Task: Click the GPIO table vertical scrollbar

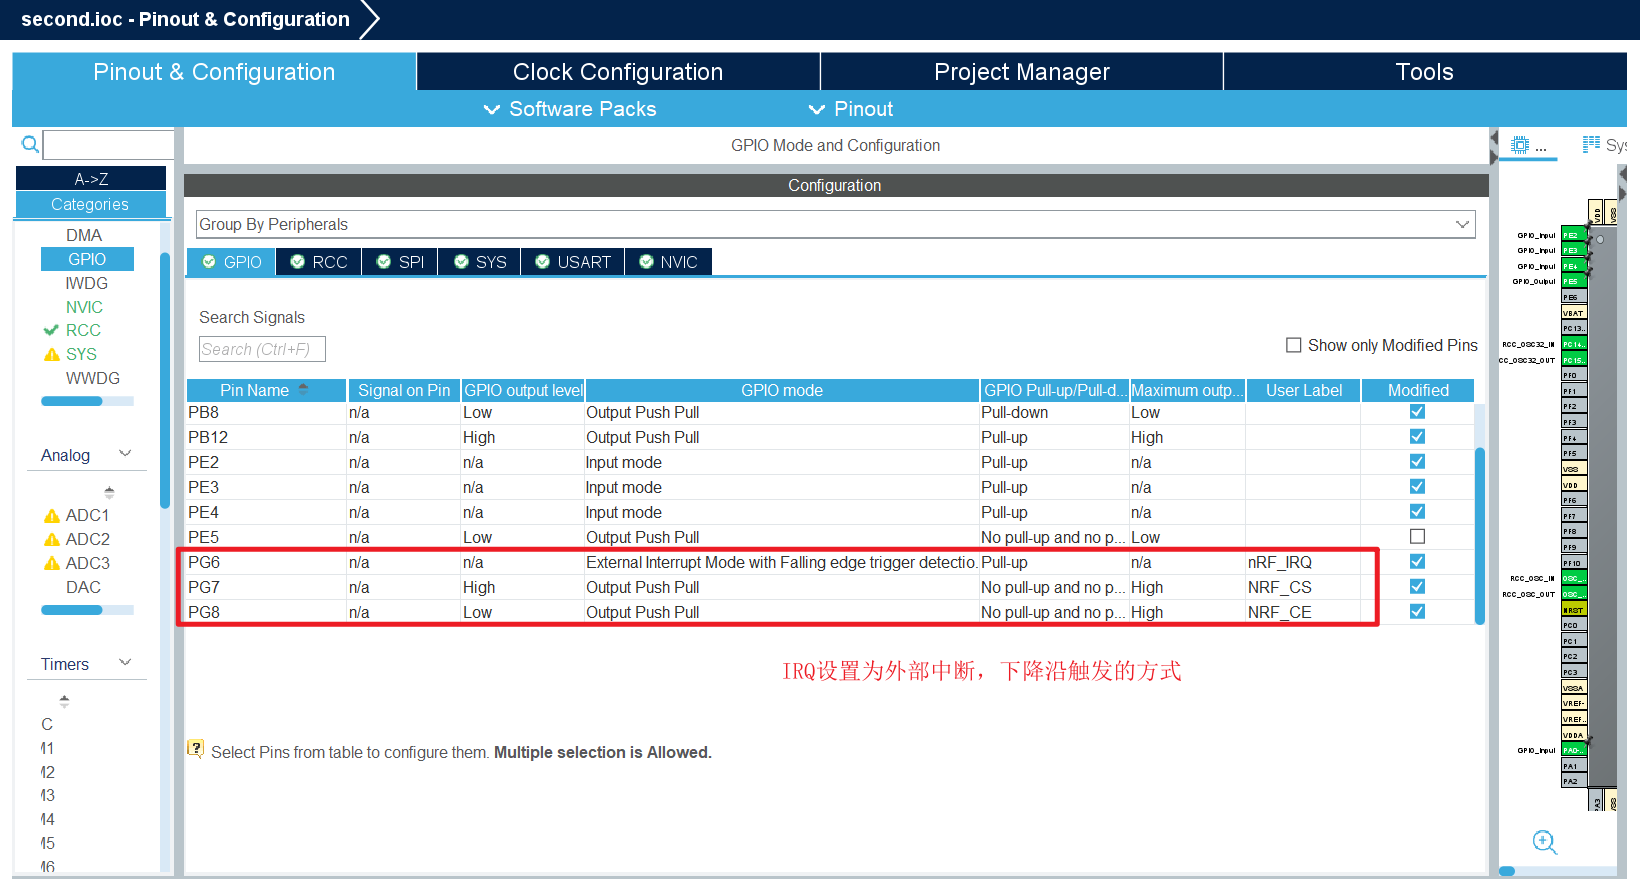Action: (1480, 535)
